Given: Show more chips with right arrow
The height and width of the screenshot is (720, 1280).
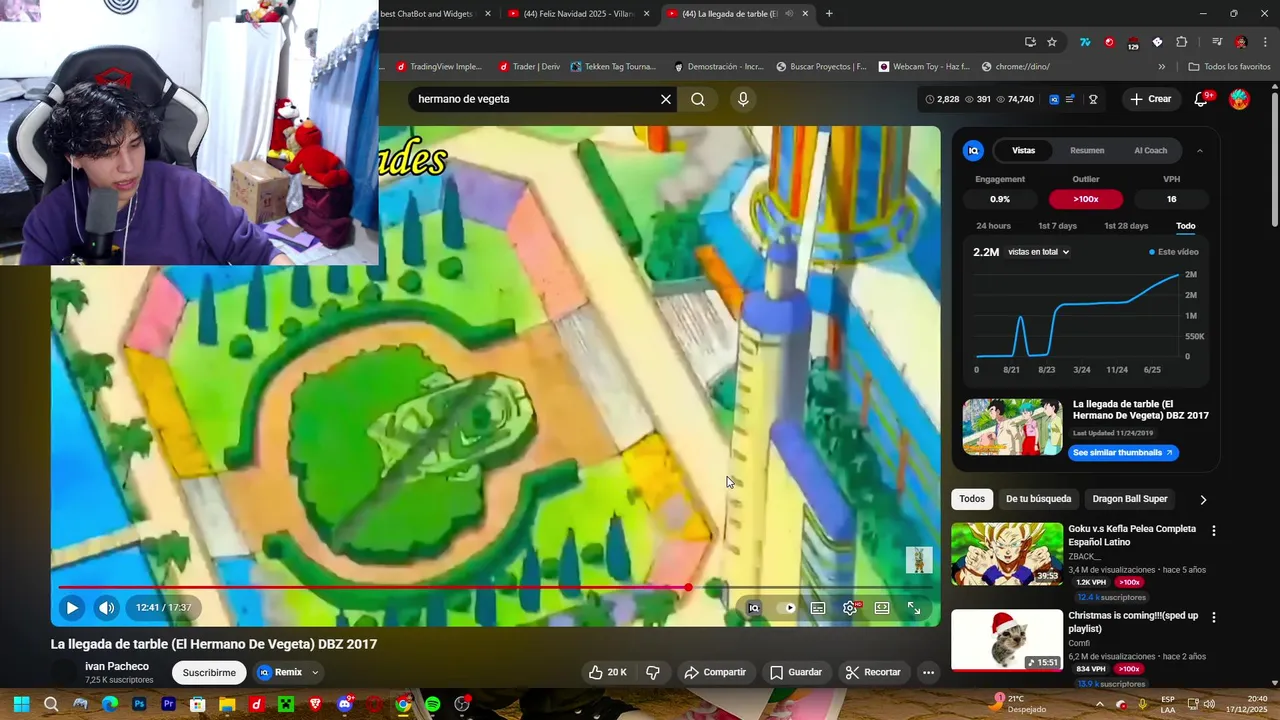Looking at the screenshot, I should tap(1203, 499).
